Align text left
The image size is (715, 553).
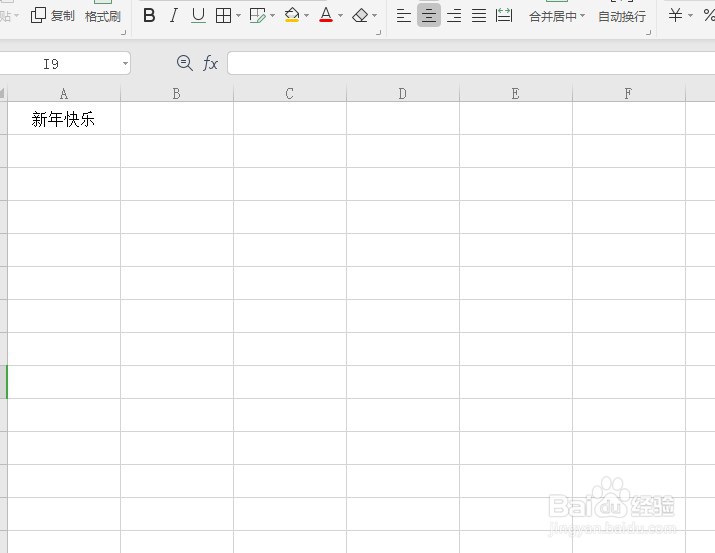404,16
